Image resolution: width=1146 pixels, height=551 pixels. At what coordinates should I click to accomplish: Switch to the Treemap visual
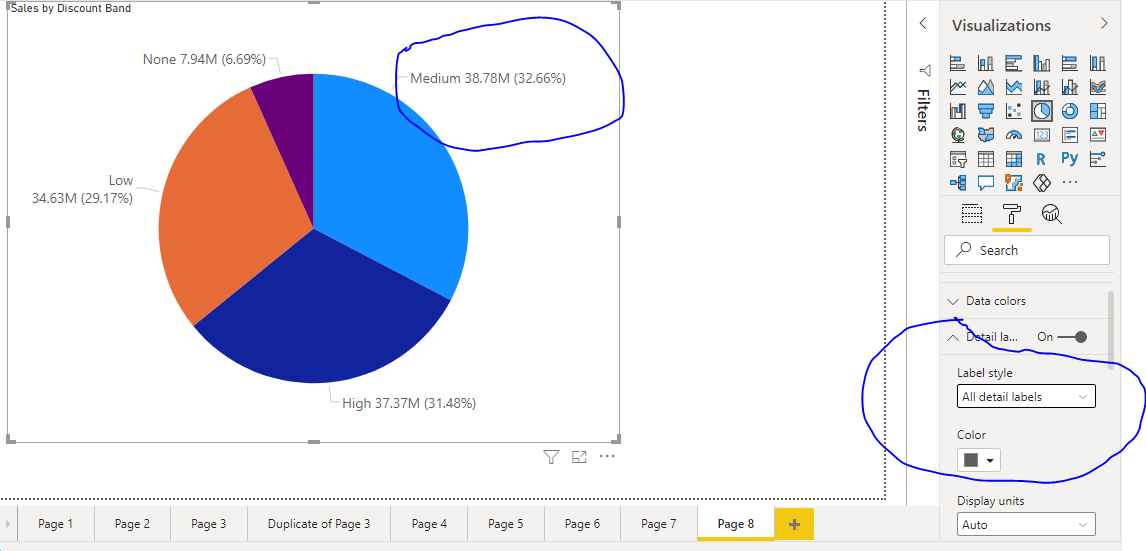coord(1097,111)
